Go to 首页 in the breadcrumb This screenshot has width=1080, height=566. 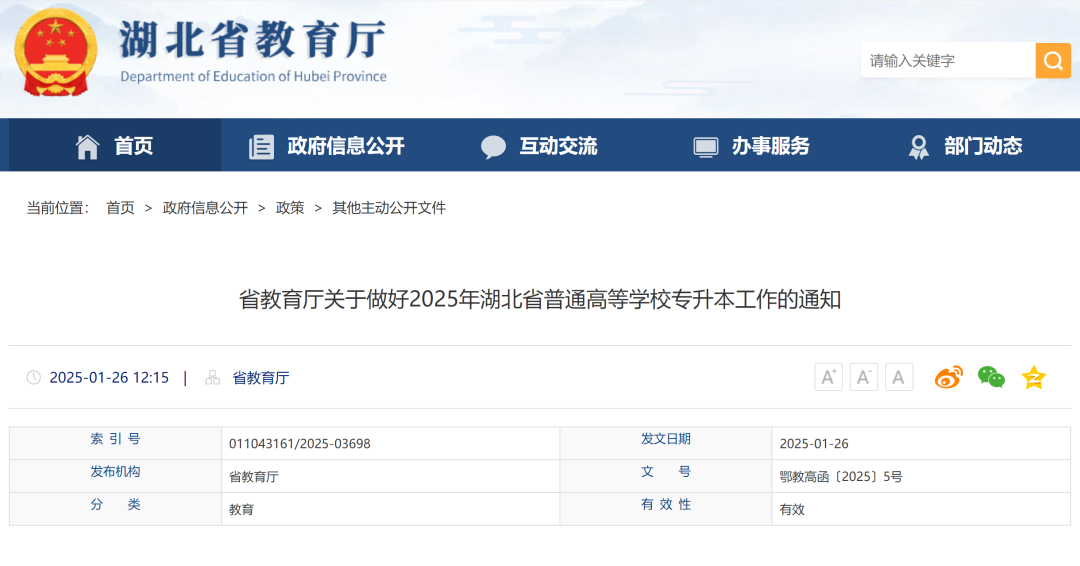121,208
